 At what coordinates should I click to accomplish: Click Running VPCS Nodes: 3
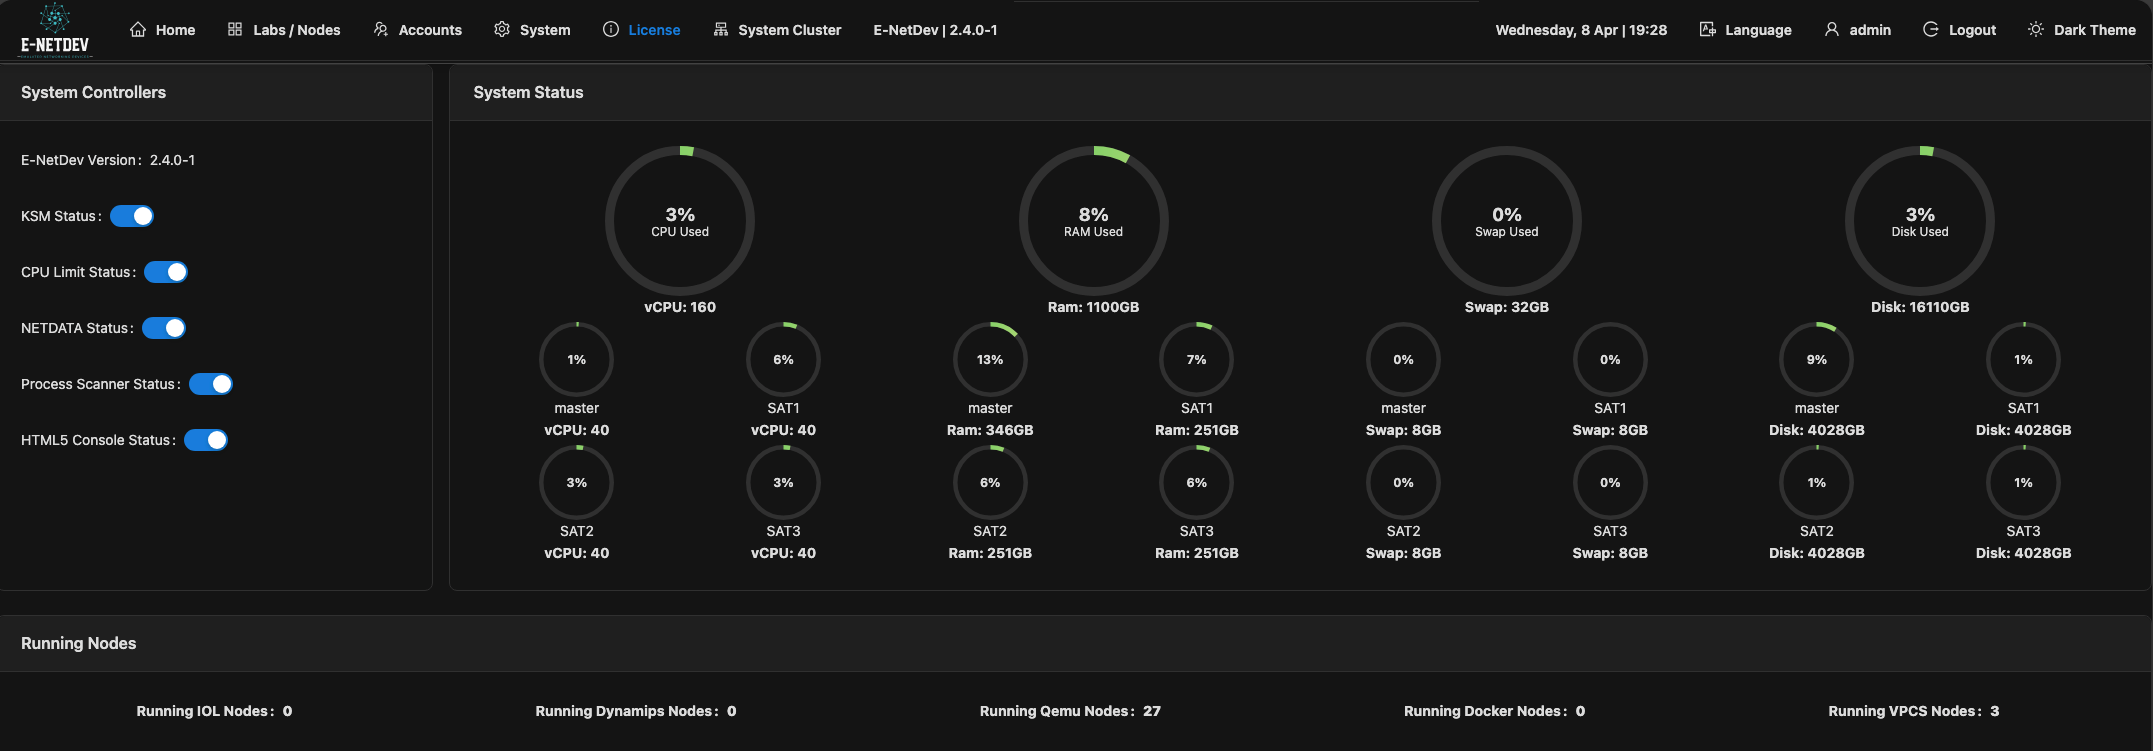tap(1914, 711)
